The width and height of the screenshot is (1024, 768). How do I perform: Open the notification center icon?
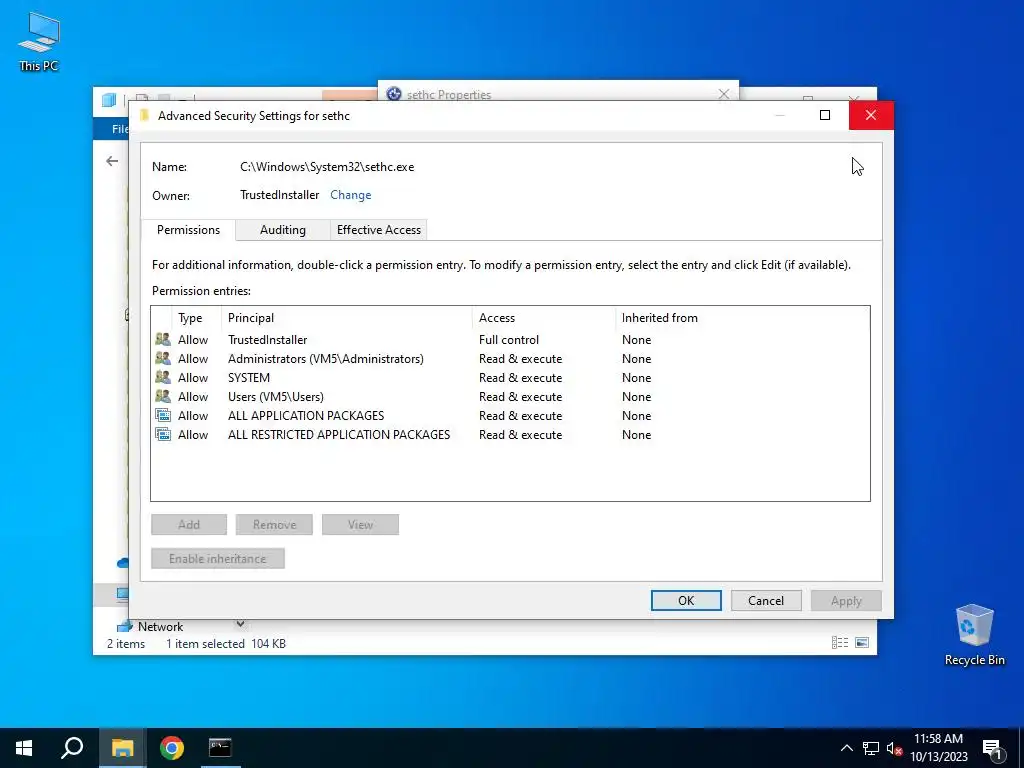point(992,748)
